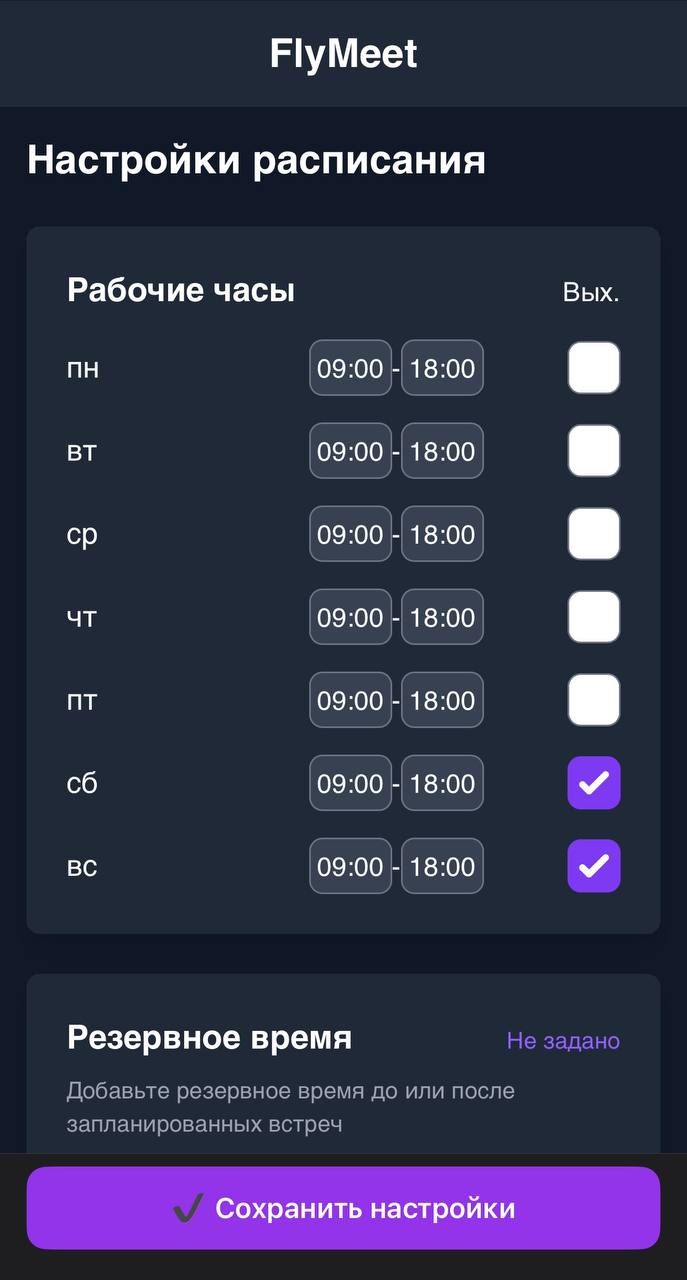Mark Monday (пн) as a day off
This screenshot has height=1280, width=687.
[593, 367]
